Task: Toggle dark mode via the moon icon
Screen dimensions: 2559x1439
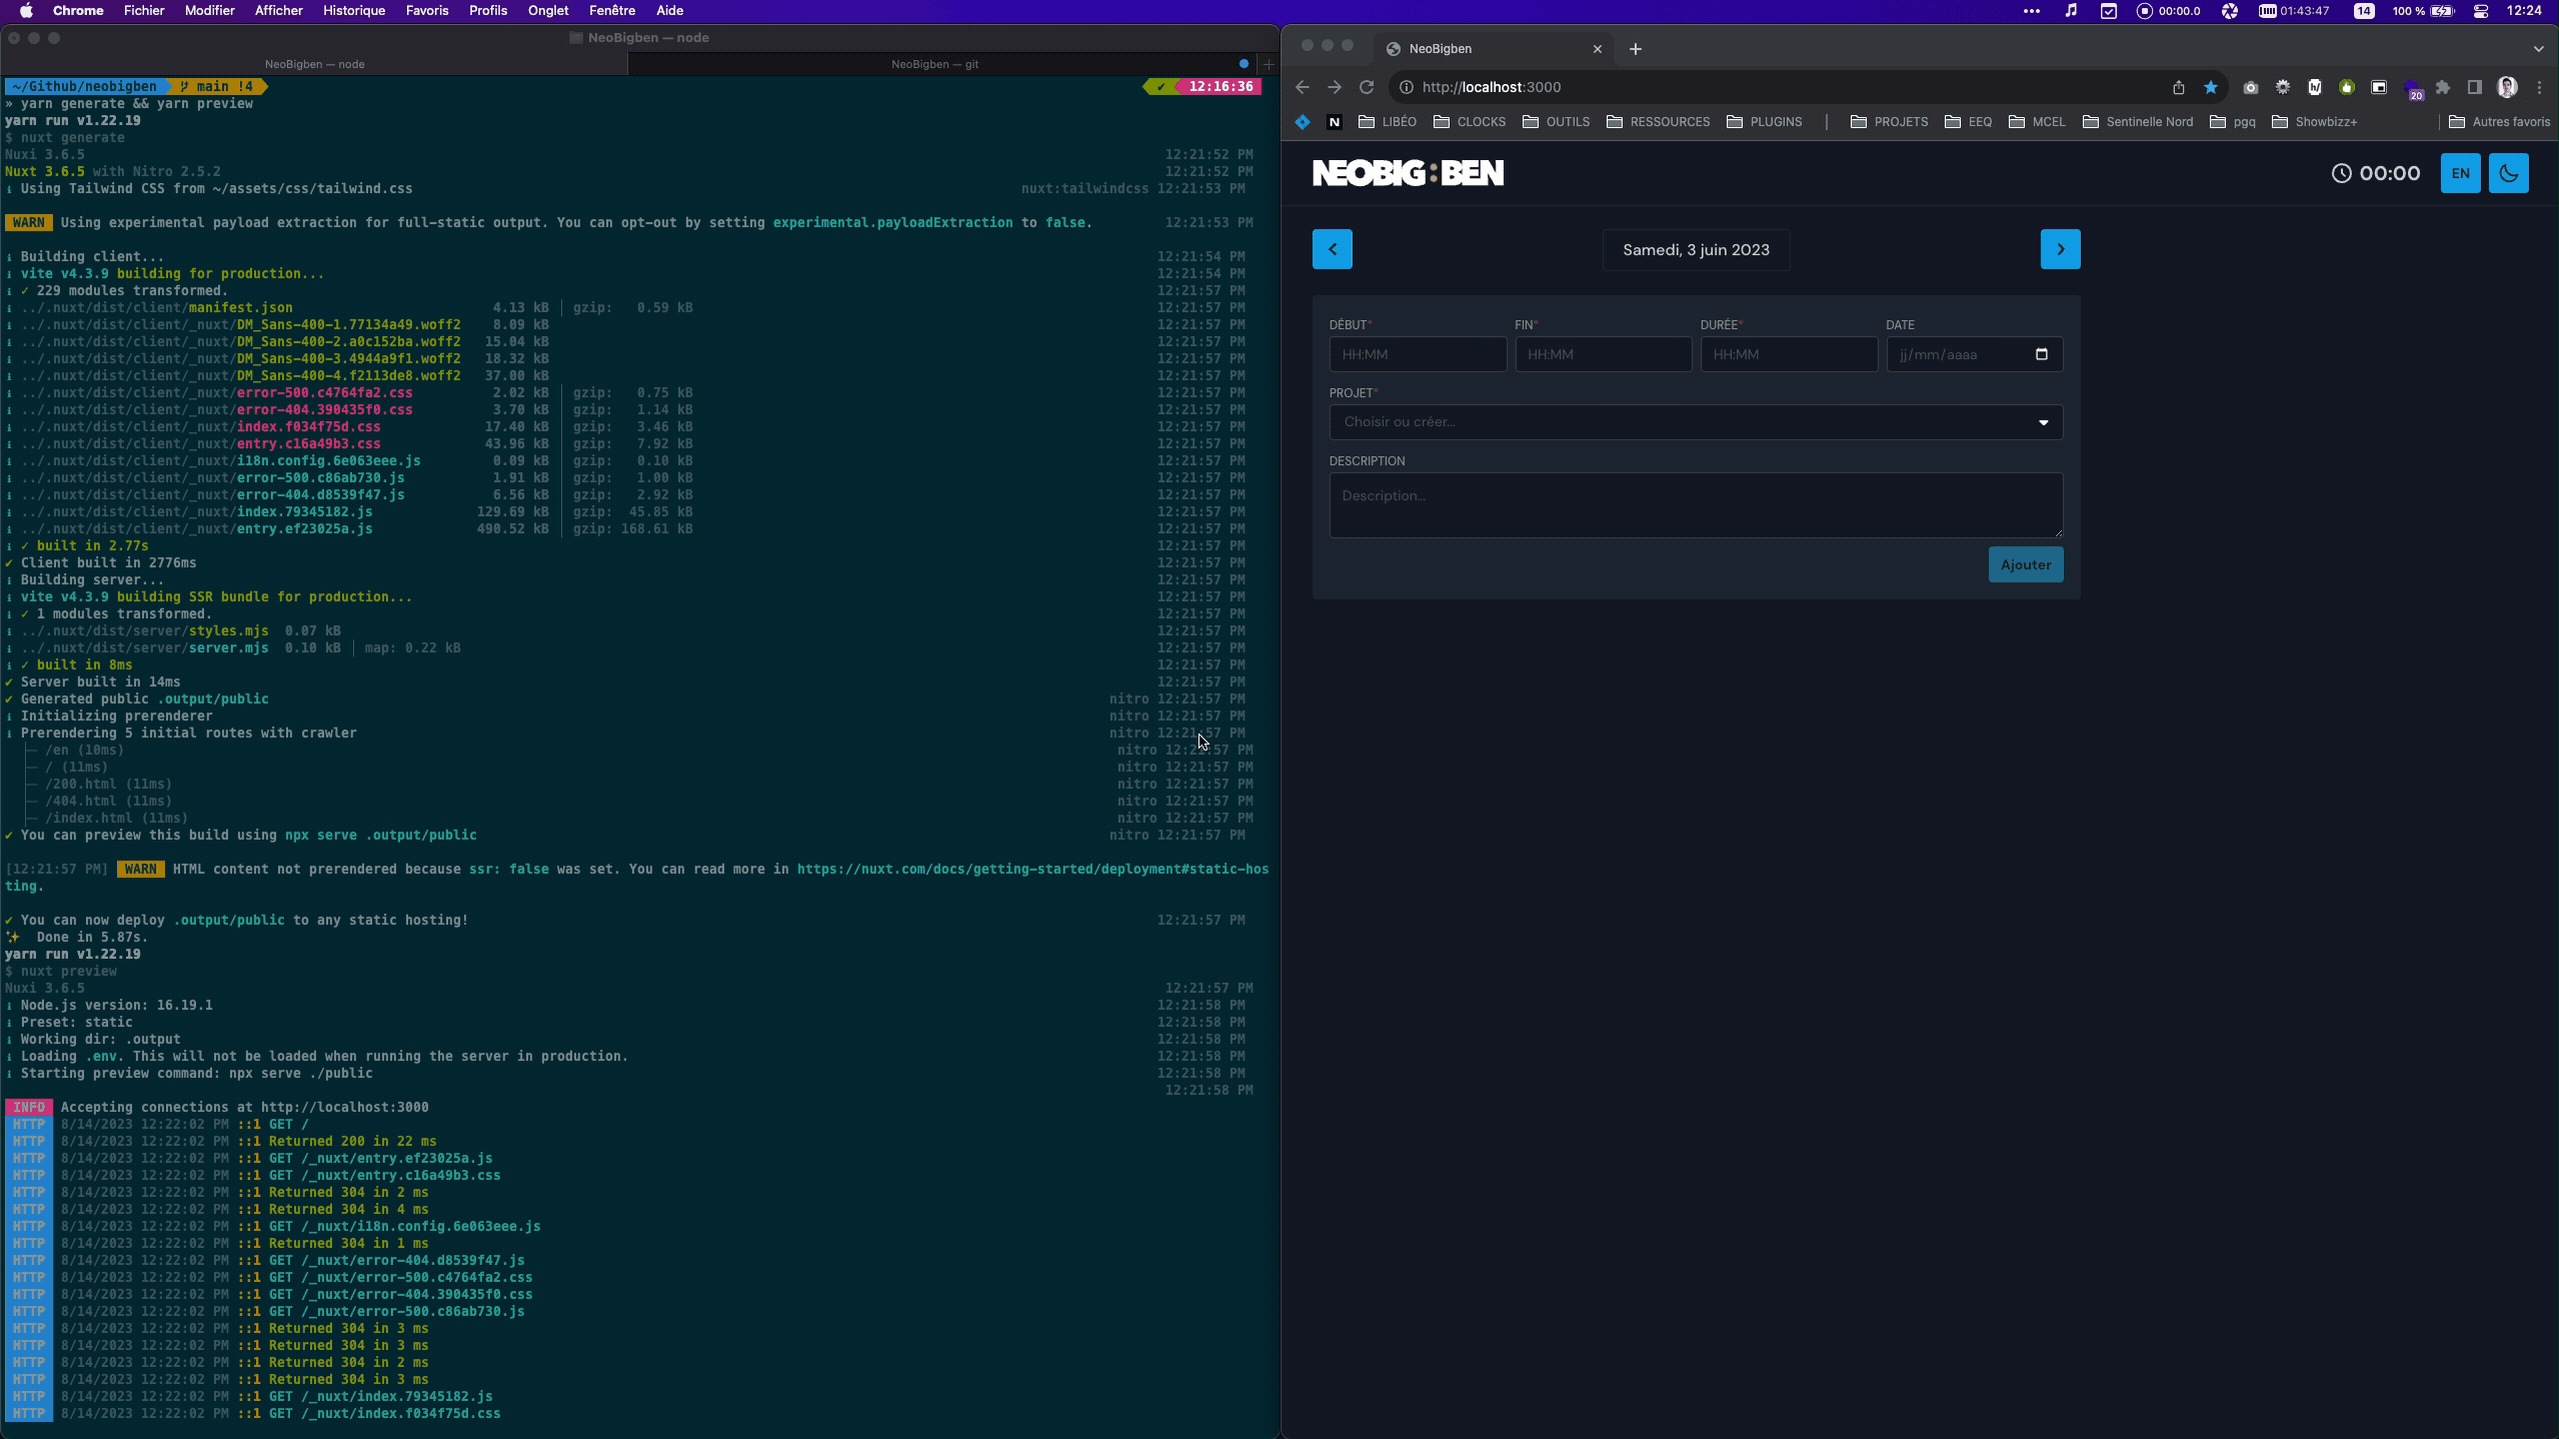Action: (2508, 173)
